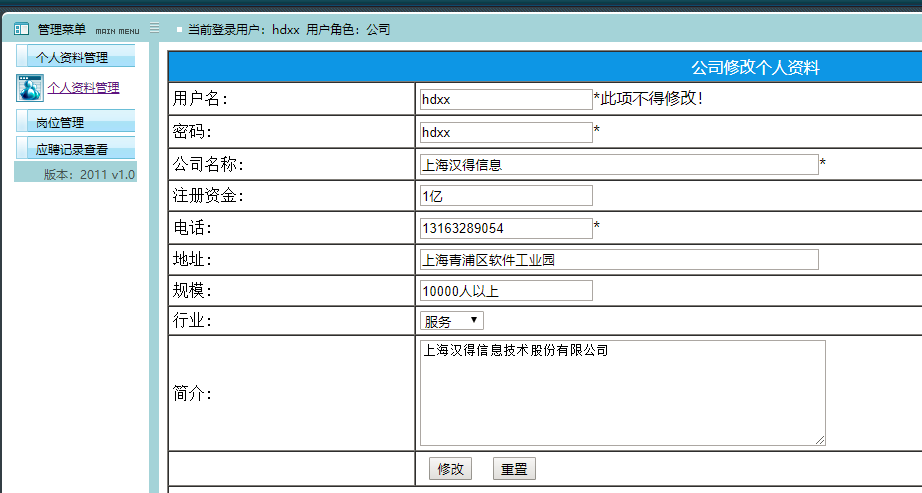Click the 当前登录用户：hdxx text
The image size is (922, 493).
(x=244, y=29)
